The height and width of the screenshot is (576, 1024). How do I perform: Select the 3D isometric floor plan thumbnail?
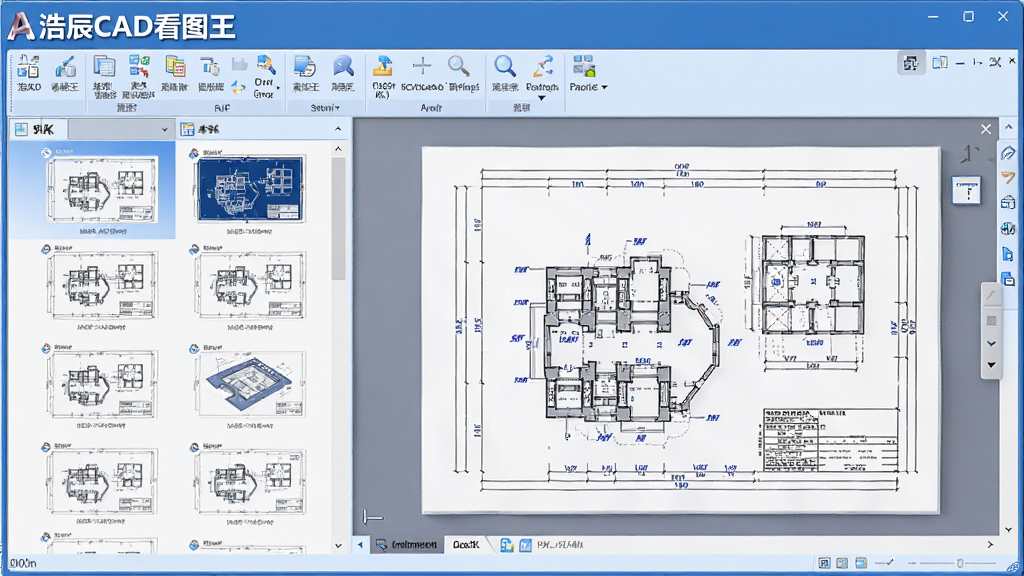tap(250, 384)
